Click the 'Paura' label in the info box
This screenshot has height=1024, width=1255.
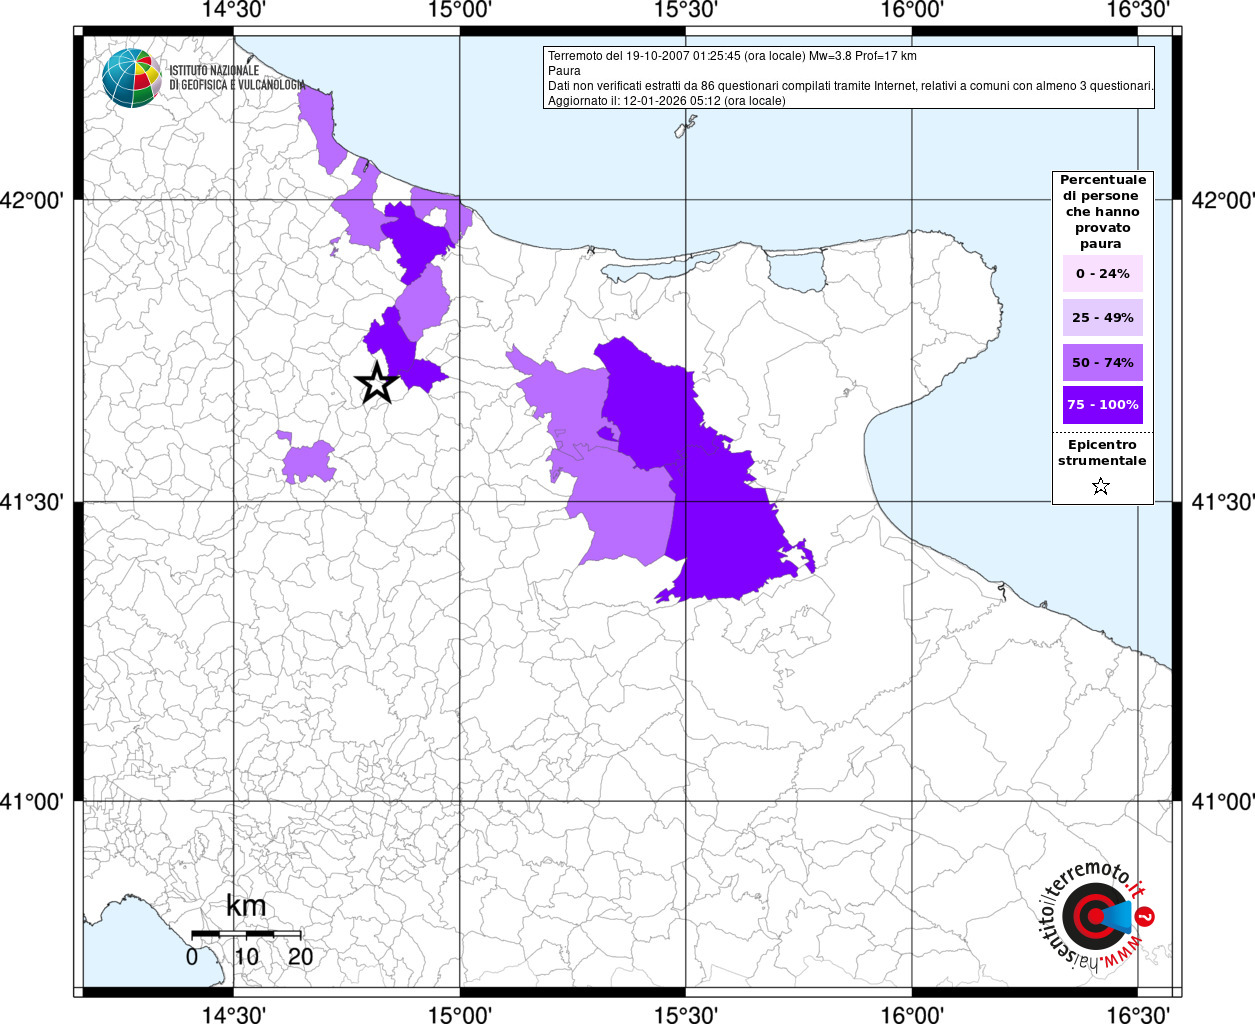[x=564, y=71]
